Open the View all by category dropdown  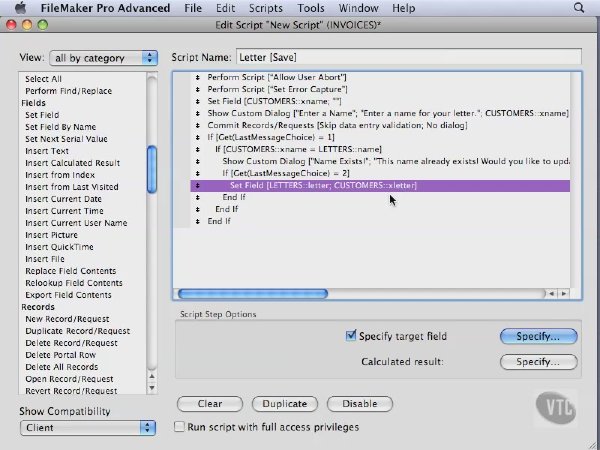click(x=103, y=58)
